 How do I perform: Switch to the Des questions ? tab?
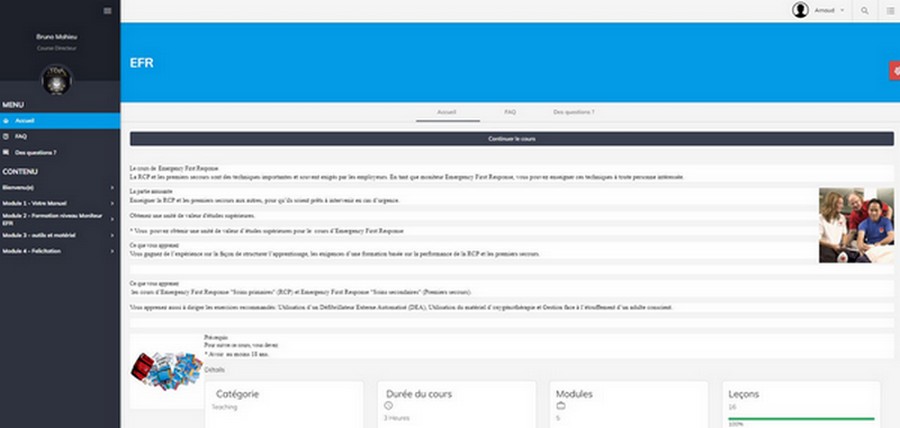click(x=573, y=112)
